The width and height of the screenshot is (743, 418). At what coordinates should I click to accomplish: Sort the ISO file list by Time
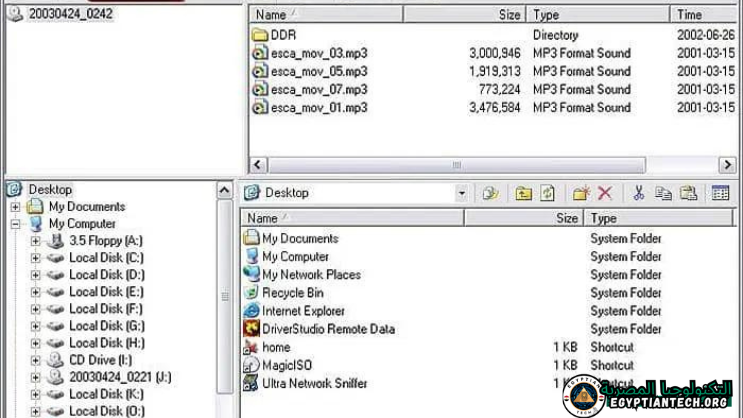coord(706,15)
